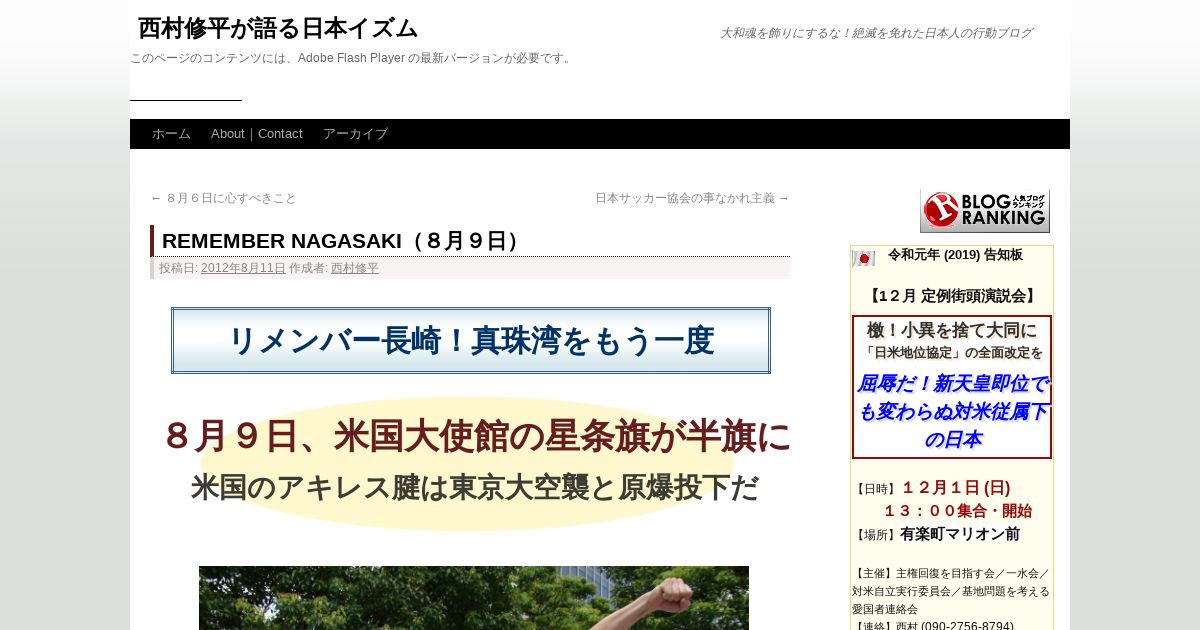Open About｜Contact menu item
Screen dimensions: 1200x630
tap(257, 134)
